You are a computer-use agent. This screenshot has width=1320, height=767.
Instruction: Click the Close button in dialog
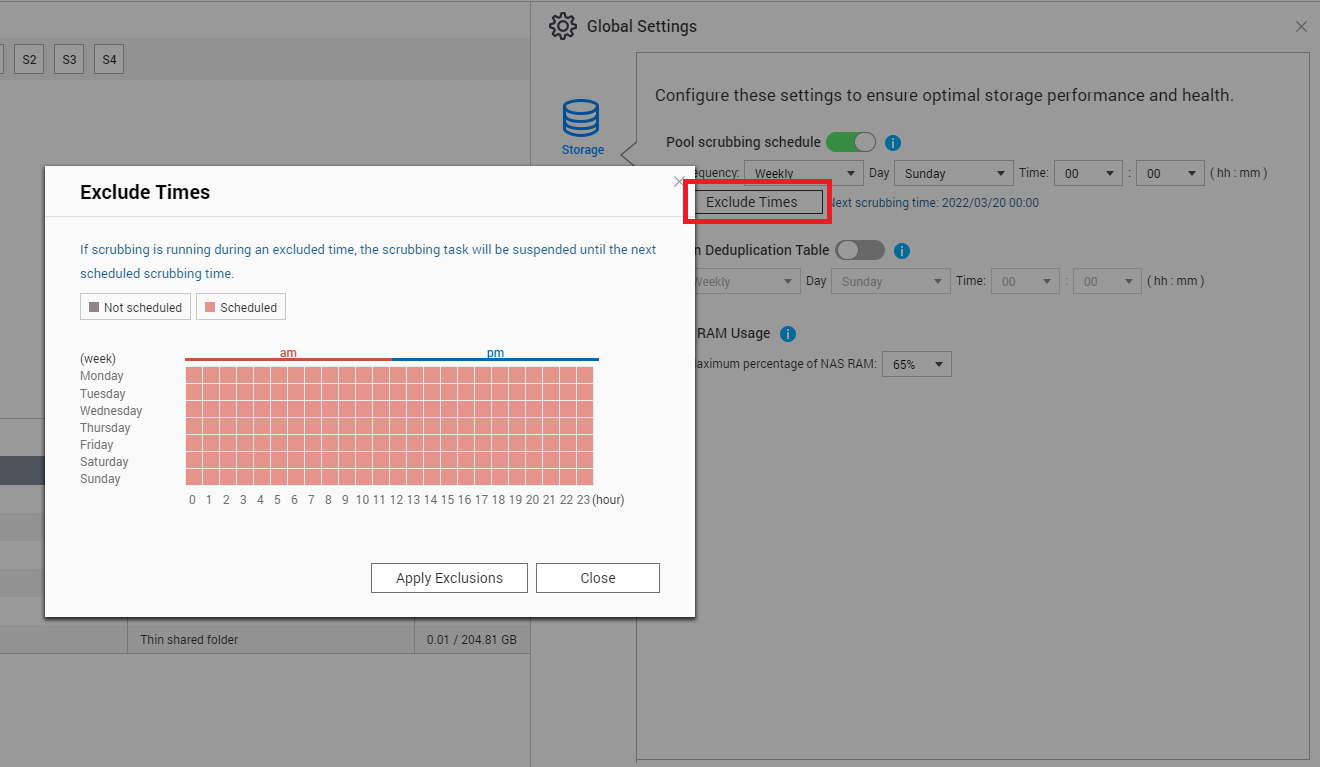(x=598, y=578)
